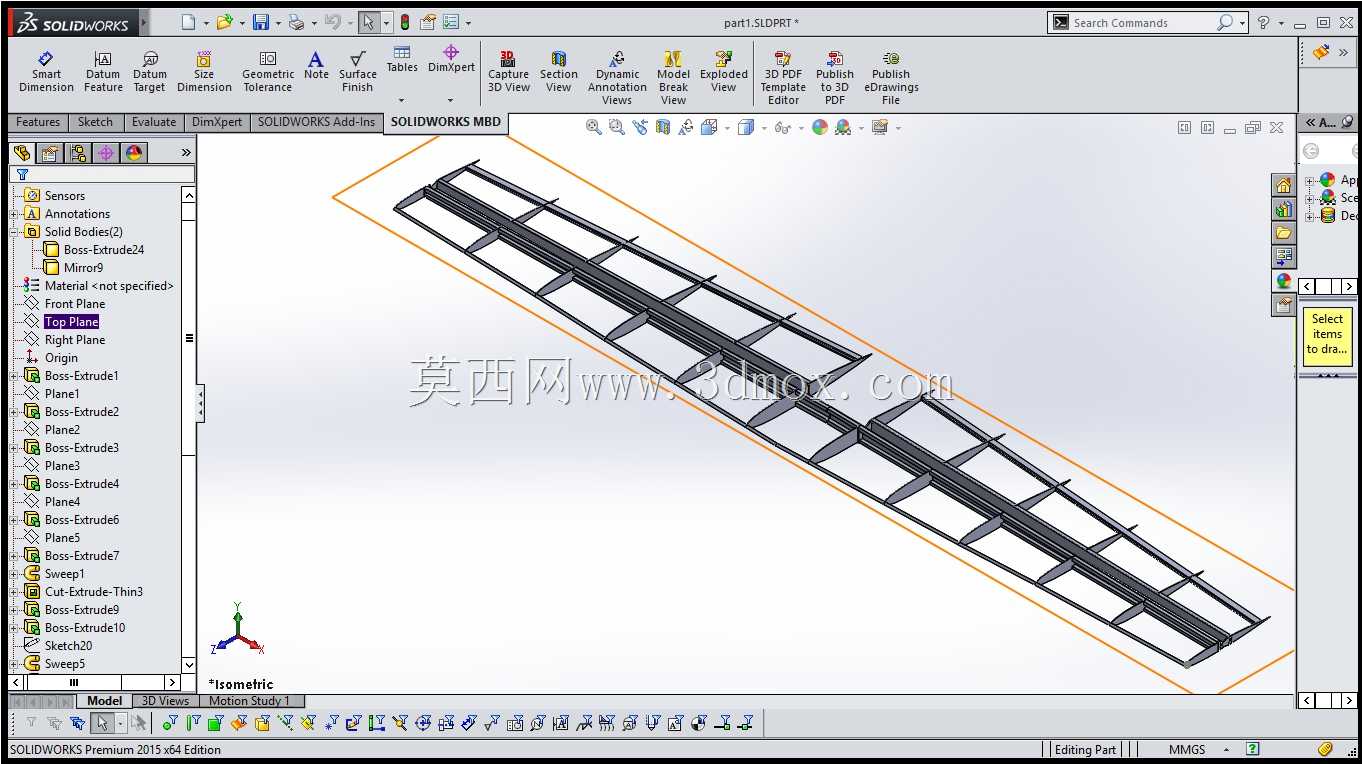
Task: Open the ConfigurationManager tab icon
Action: pyautogui.click(x=77, y=153)
